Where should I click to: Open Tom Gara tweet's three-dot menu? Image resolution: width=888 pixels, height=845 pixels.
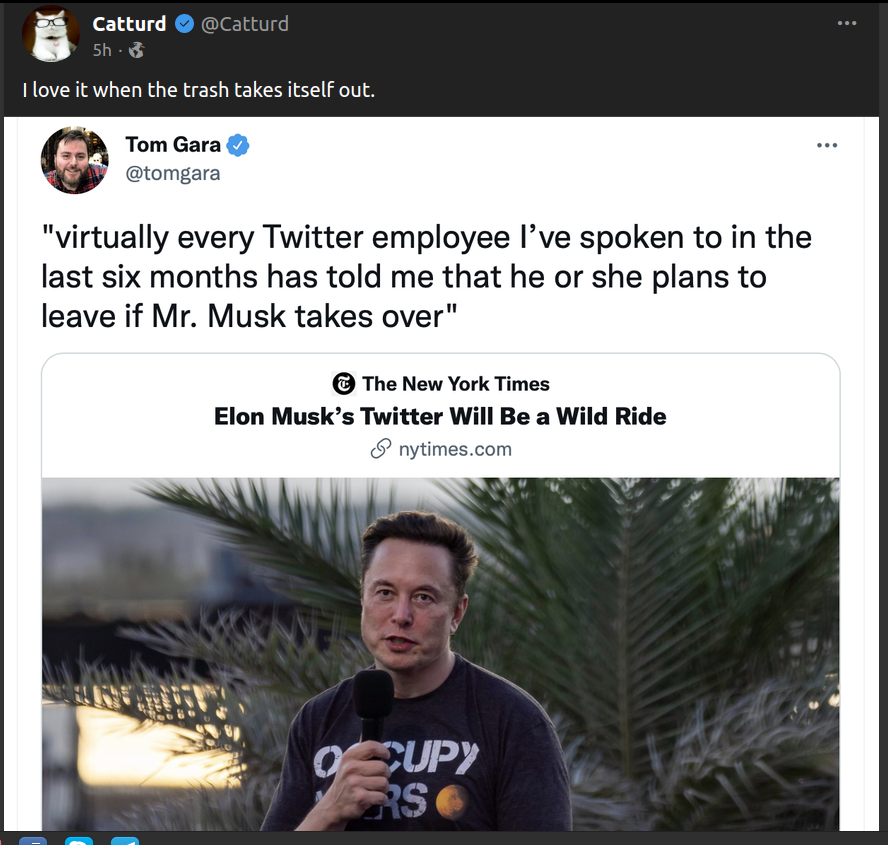pos(826,146)
